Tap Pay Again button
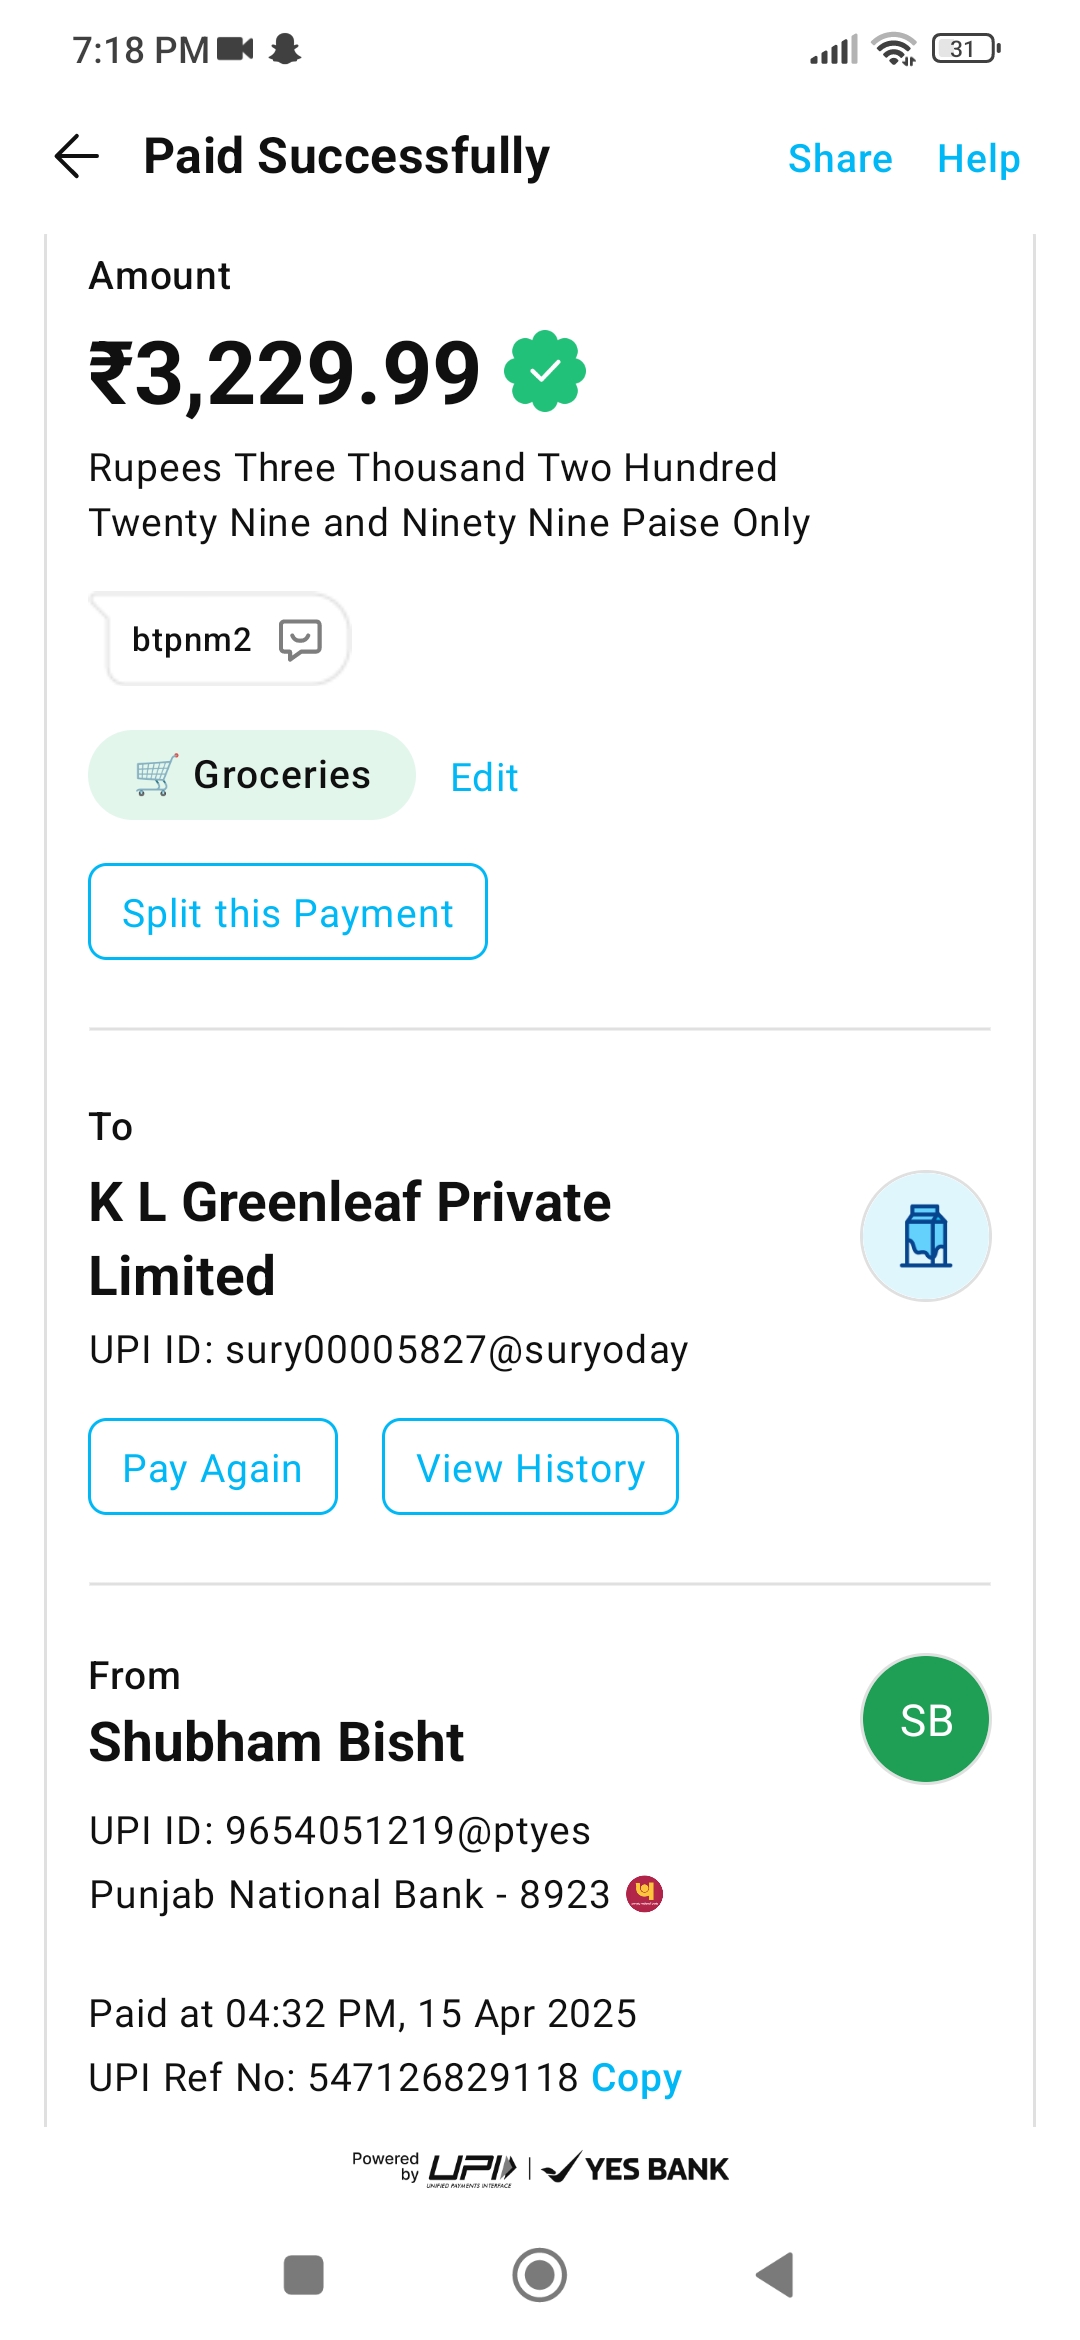 [x=213, y=1467]
